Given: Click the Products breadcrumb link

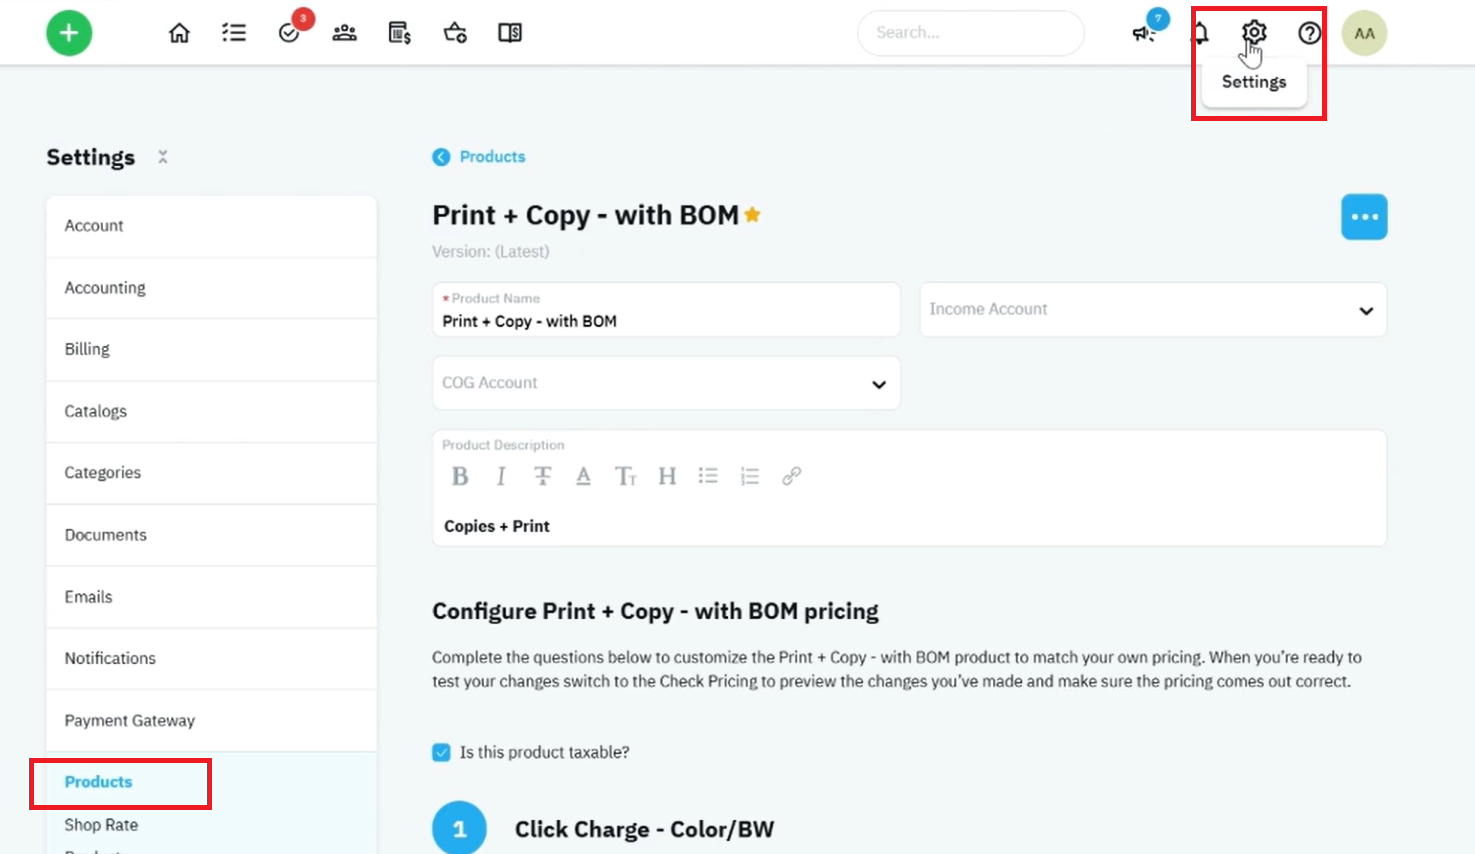Looking at the screenshot, I should (492, 157).
